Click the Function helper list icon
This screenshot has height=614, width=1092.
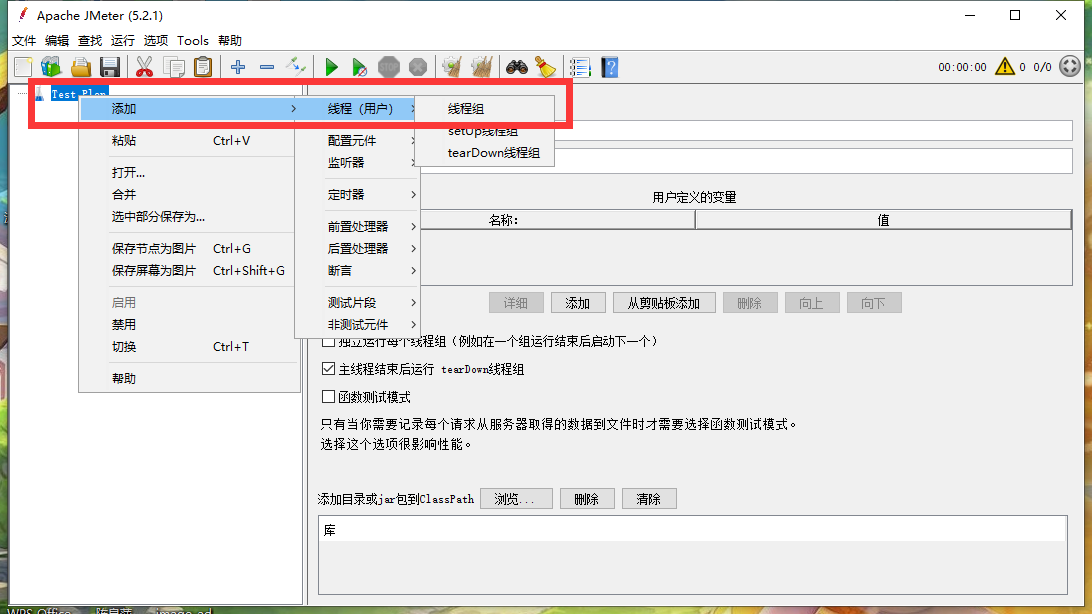580,67
